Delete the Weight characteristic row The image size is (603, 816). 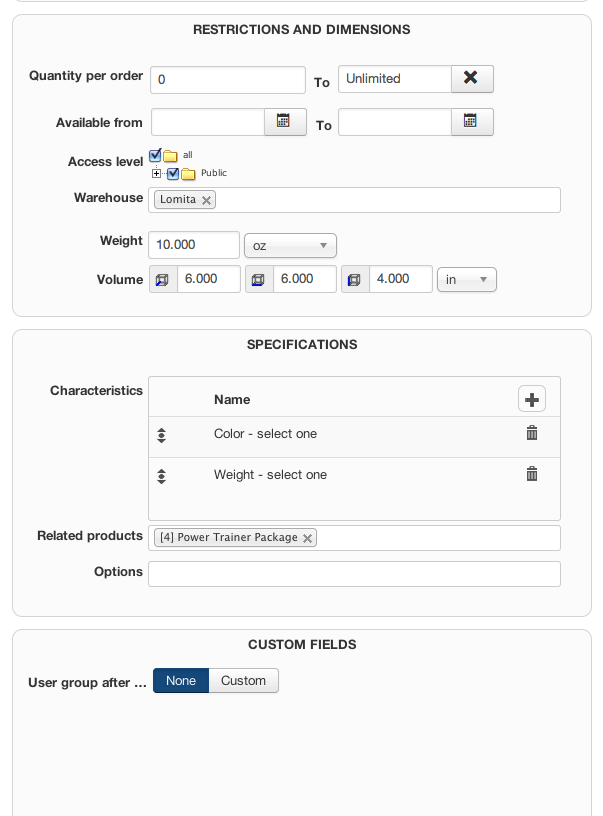point(532,474)
